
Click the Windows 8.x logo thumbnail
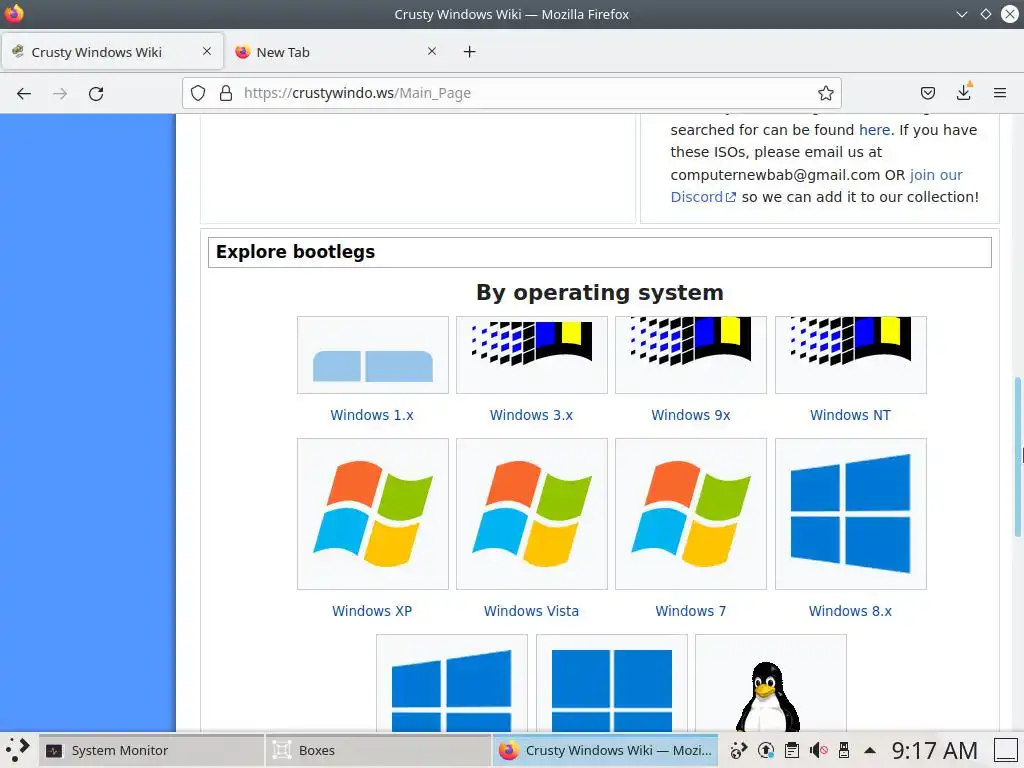pyautogui.click(x=851, y=514)
